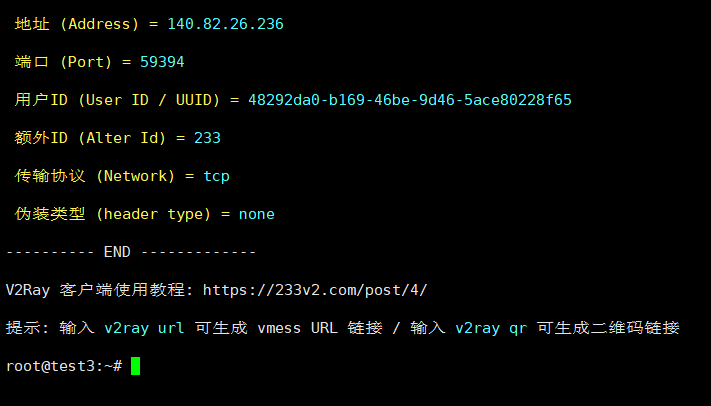The height and width of the screenshot is (406, 711).
Task: Click the port number 59394
Action: 162,62
